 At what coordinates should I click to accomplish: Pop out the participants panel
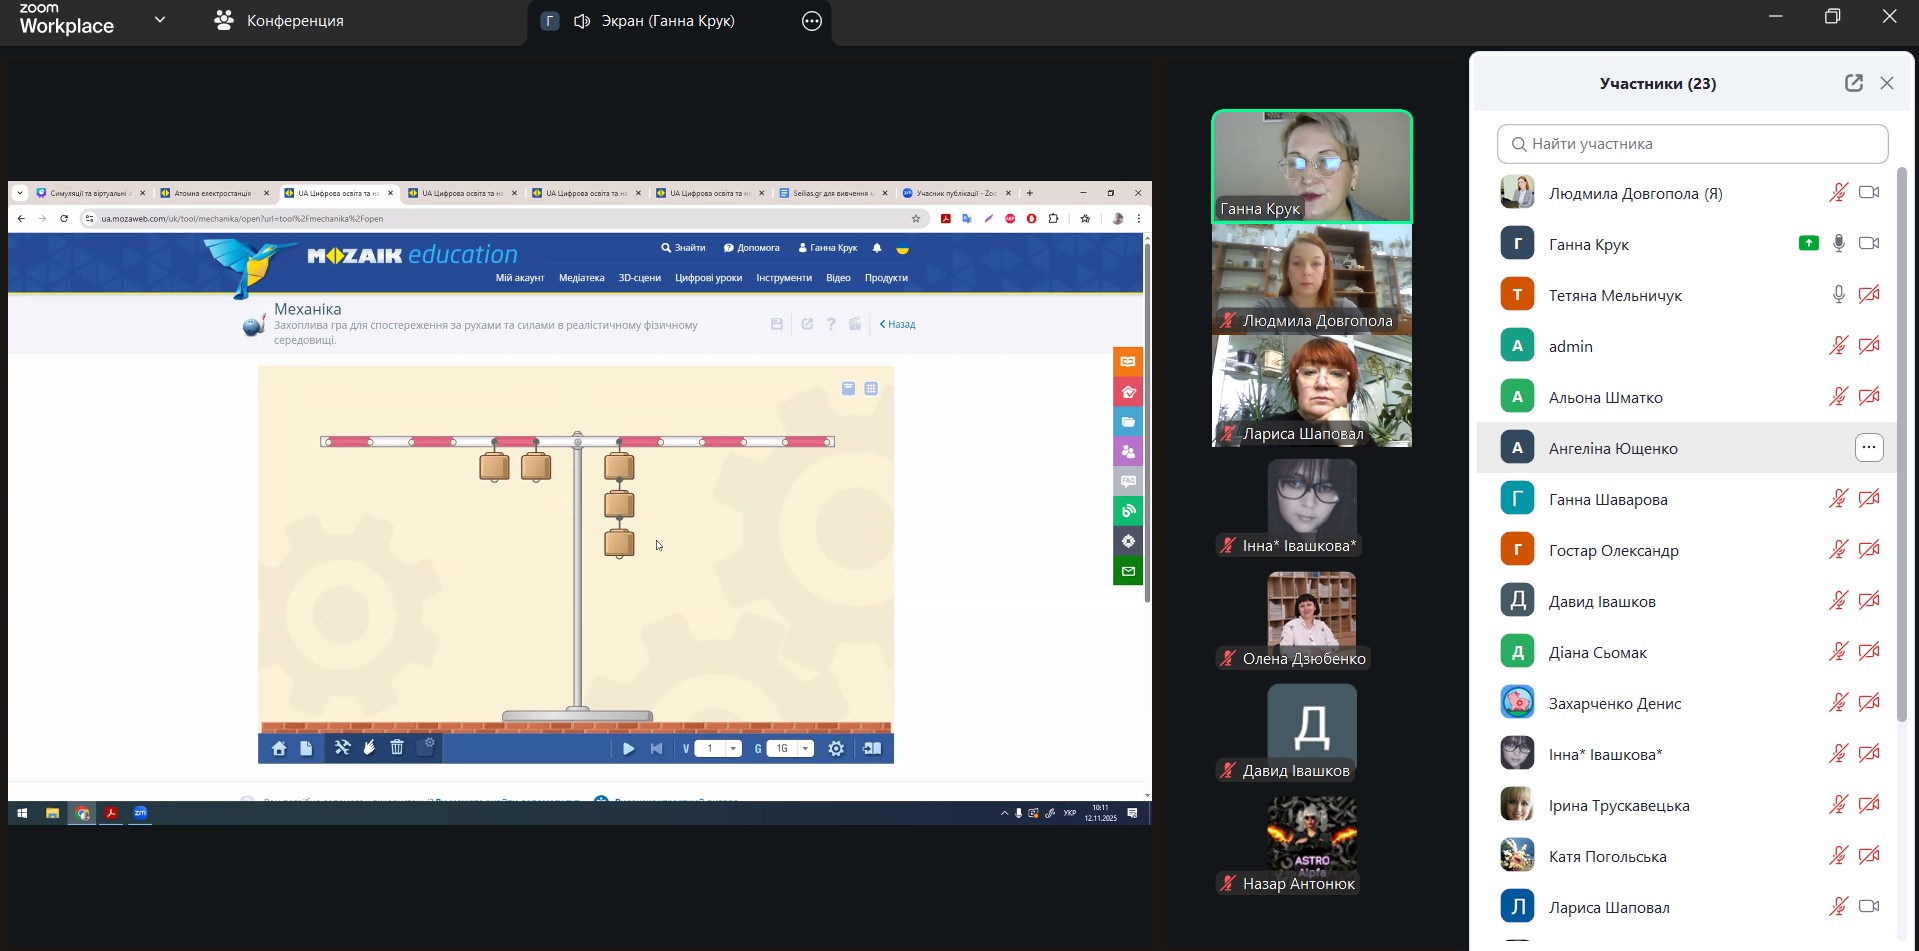coord(1853,83)
